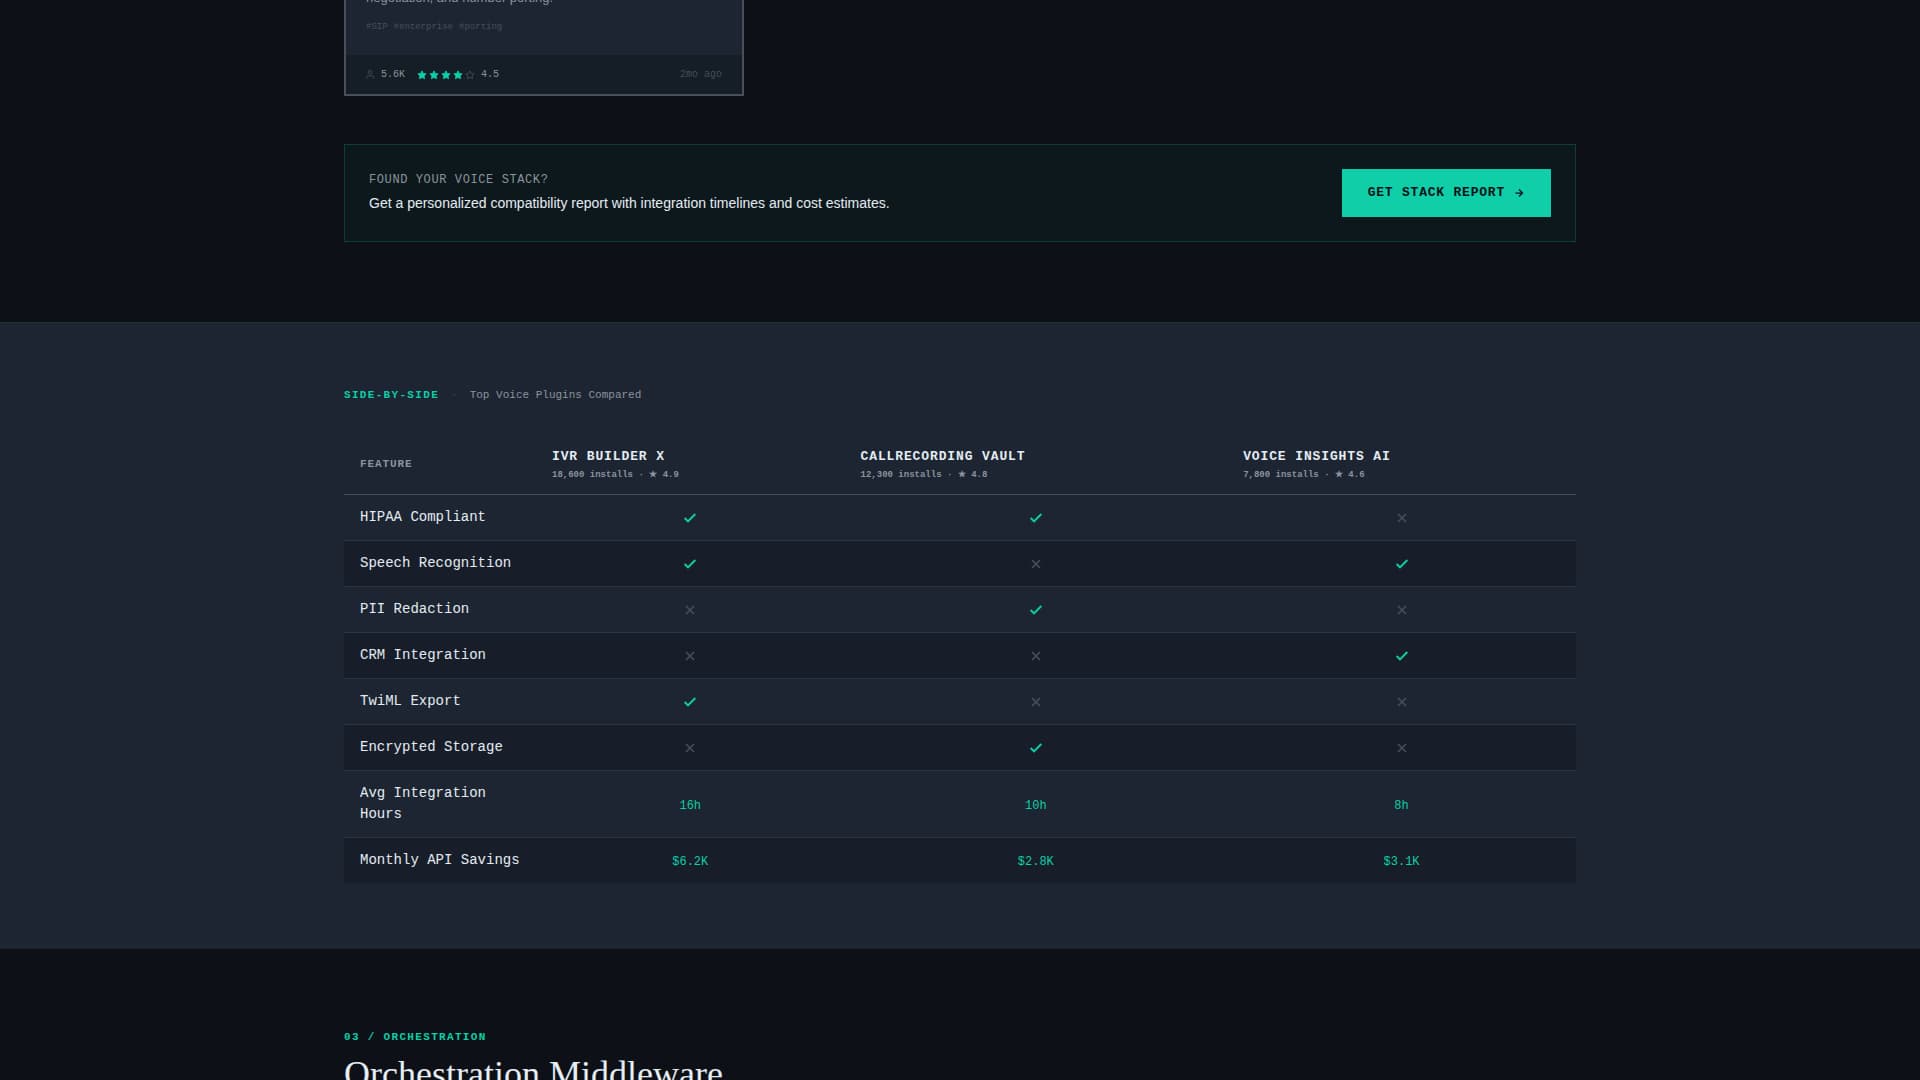Click the star rating icons showing 4.5
Screen dimensions: 1920x1080
(446, 75)
